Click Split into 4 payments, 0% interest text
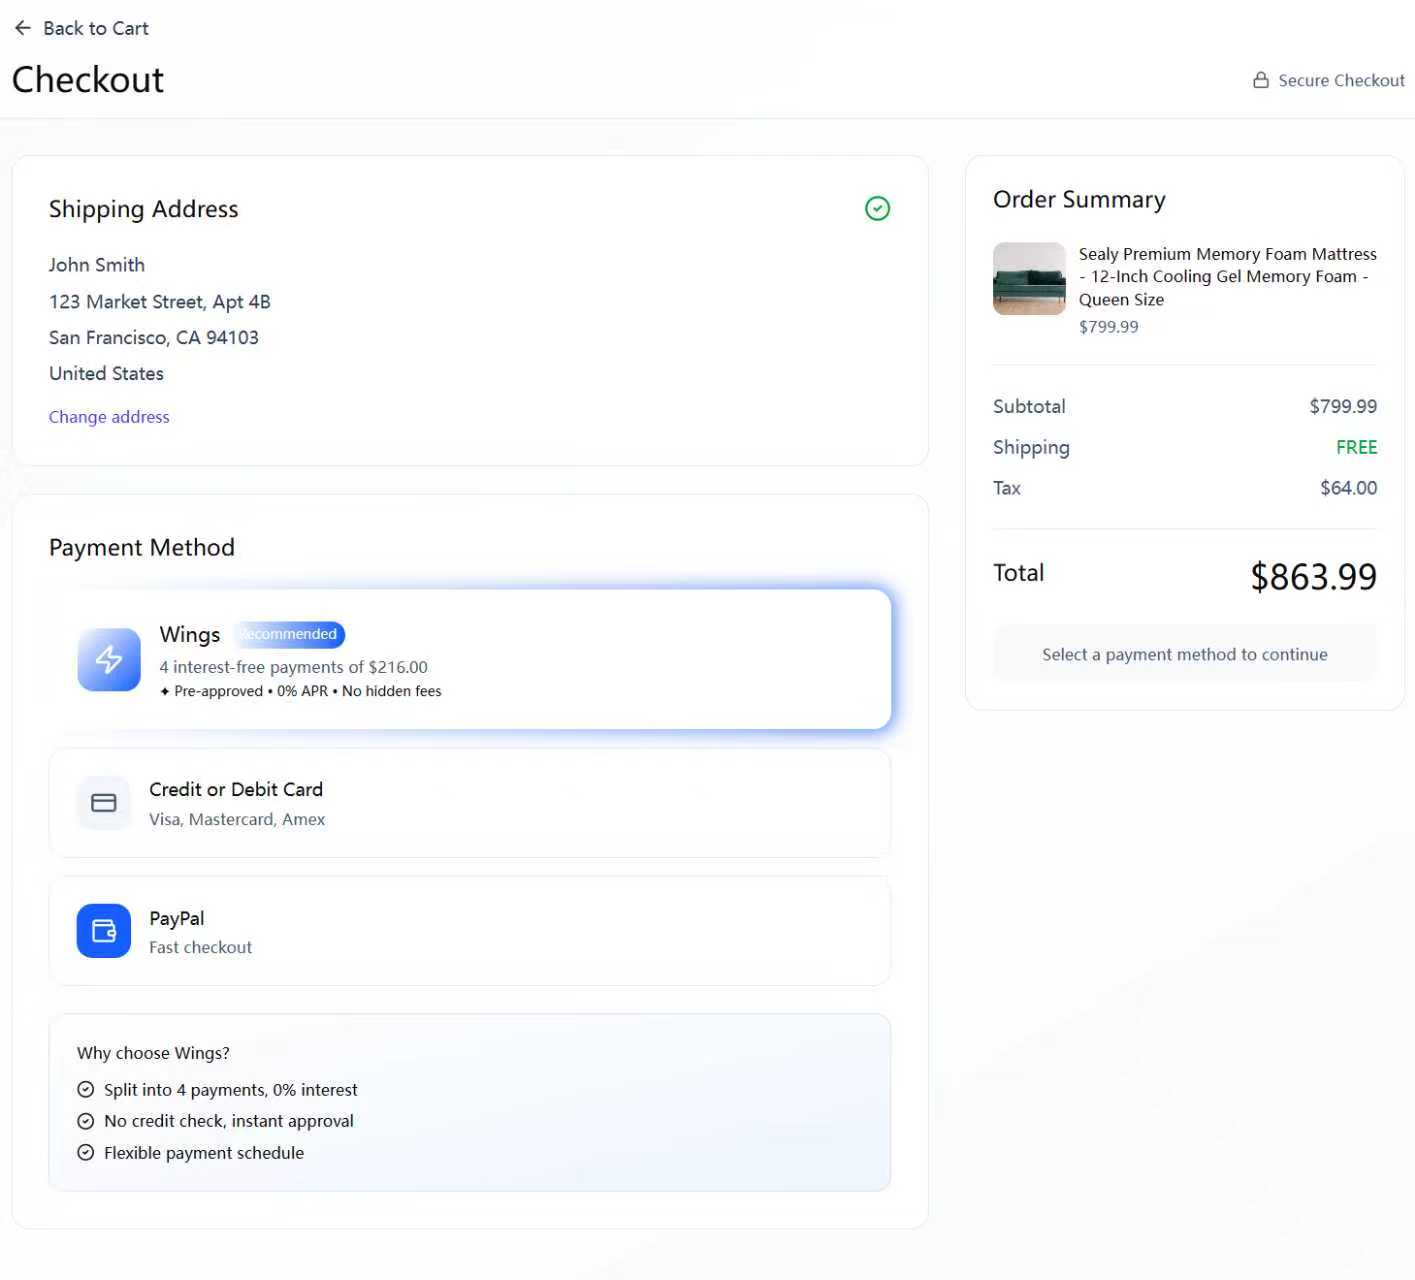 click(230, 1090)
